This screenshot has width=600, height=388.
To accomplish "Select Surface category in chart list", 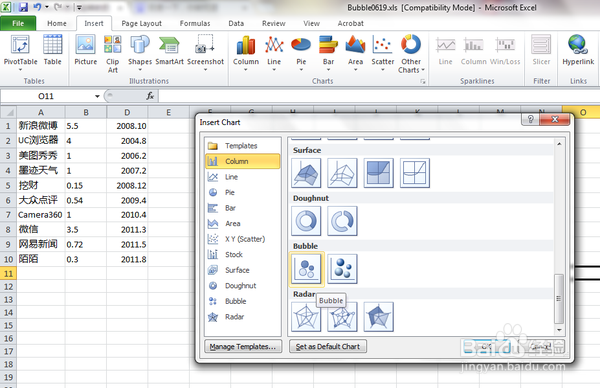I will coord(243,270).
